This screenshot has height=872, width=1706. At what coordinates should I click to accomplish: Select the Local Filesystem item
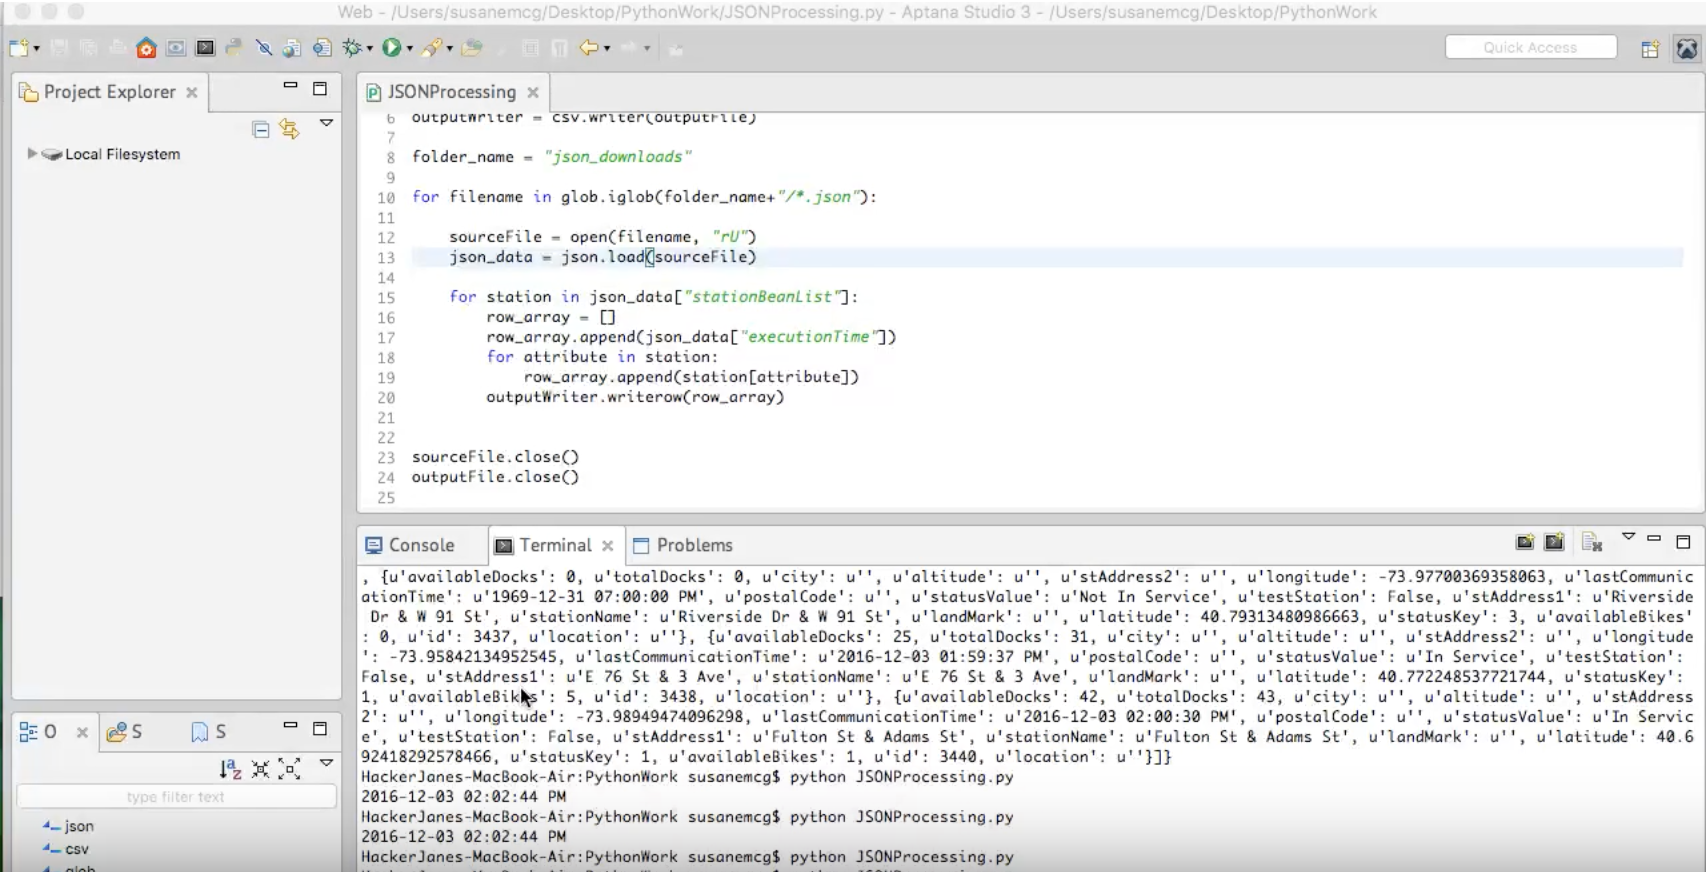coord(122,154)
